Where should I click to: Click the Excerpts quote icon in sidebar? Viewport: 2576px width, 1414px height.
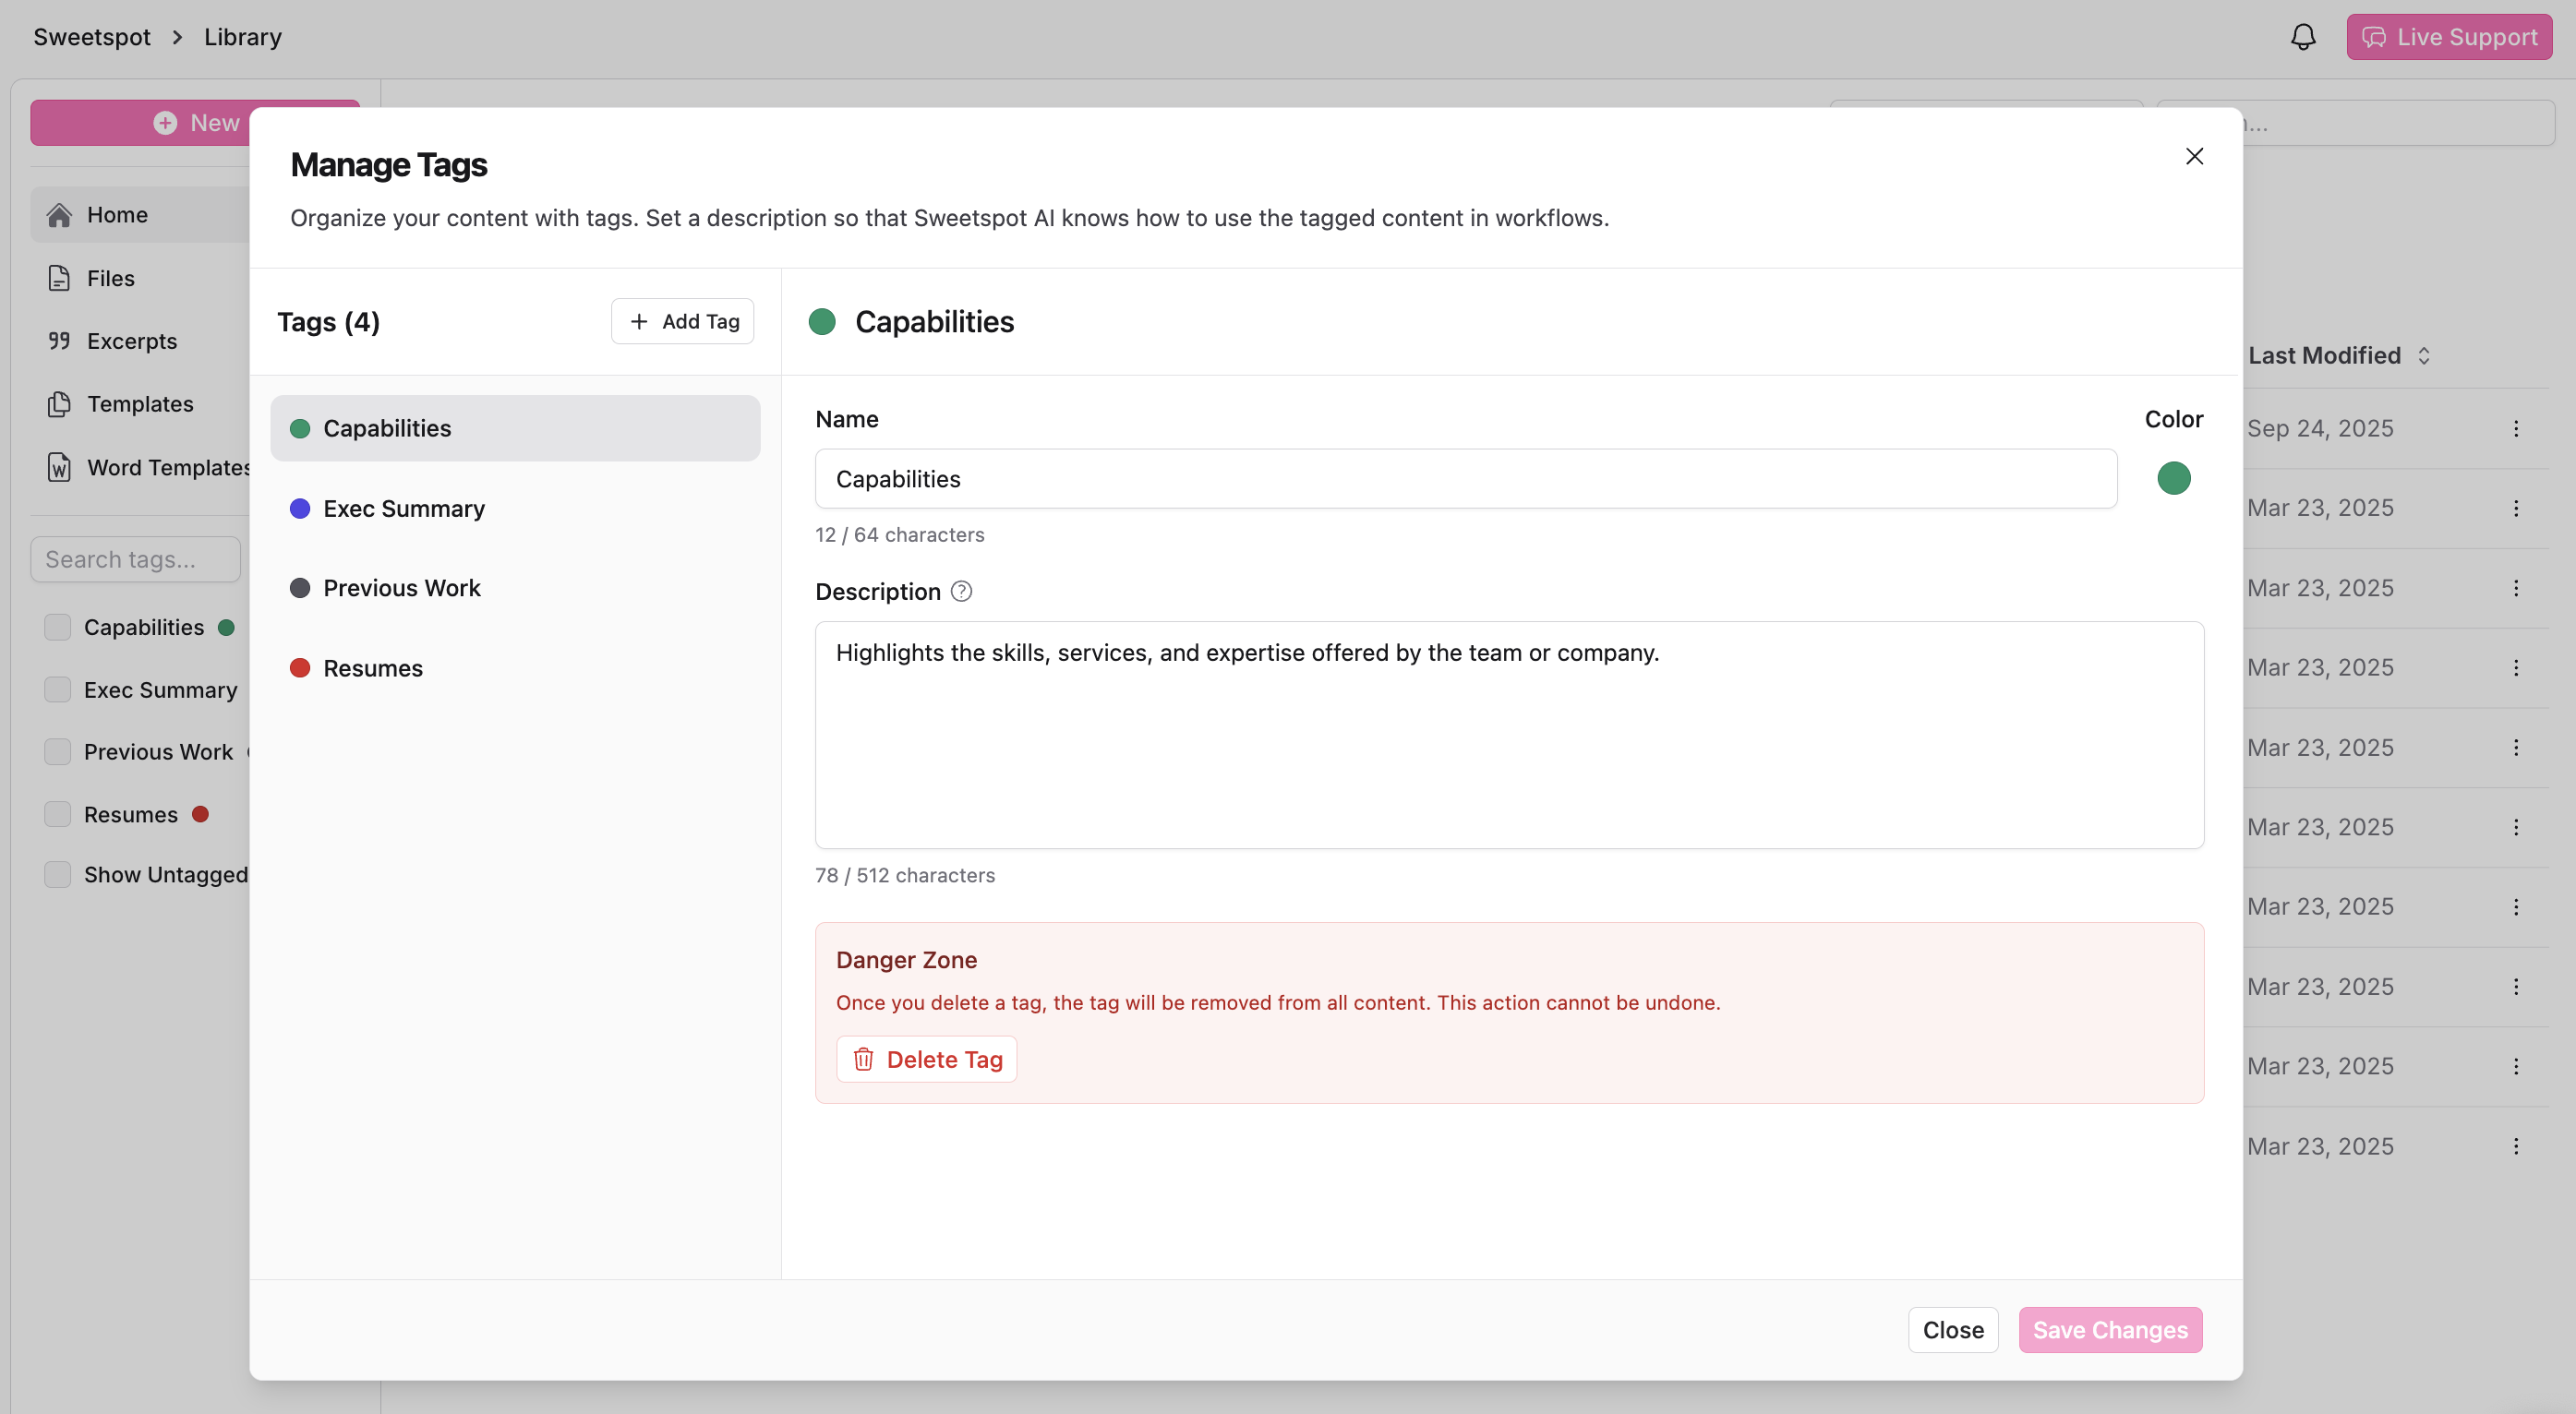[59, 341]
